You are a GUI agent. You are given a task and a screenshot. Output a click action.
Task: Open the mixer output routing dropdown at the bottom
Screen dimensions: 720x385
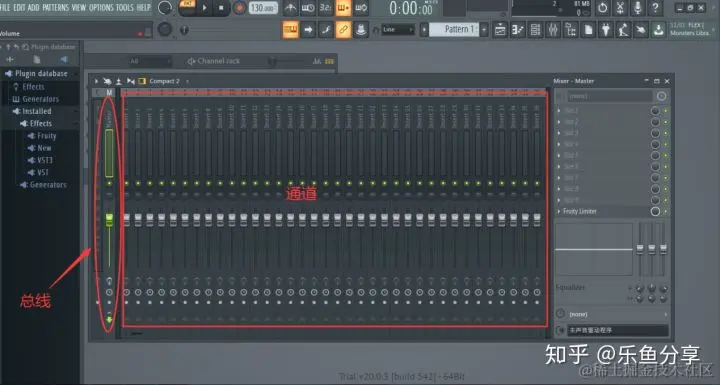[617, 330]
